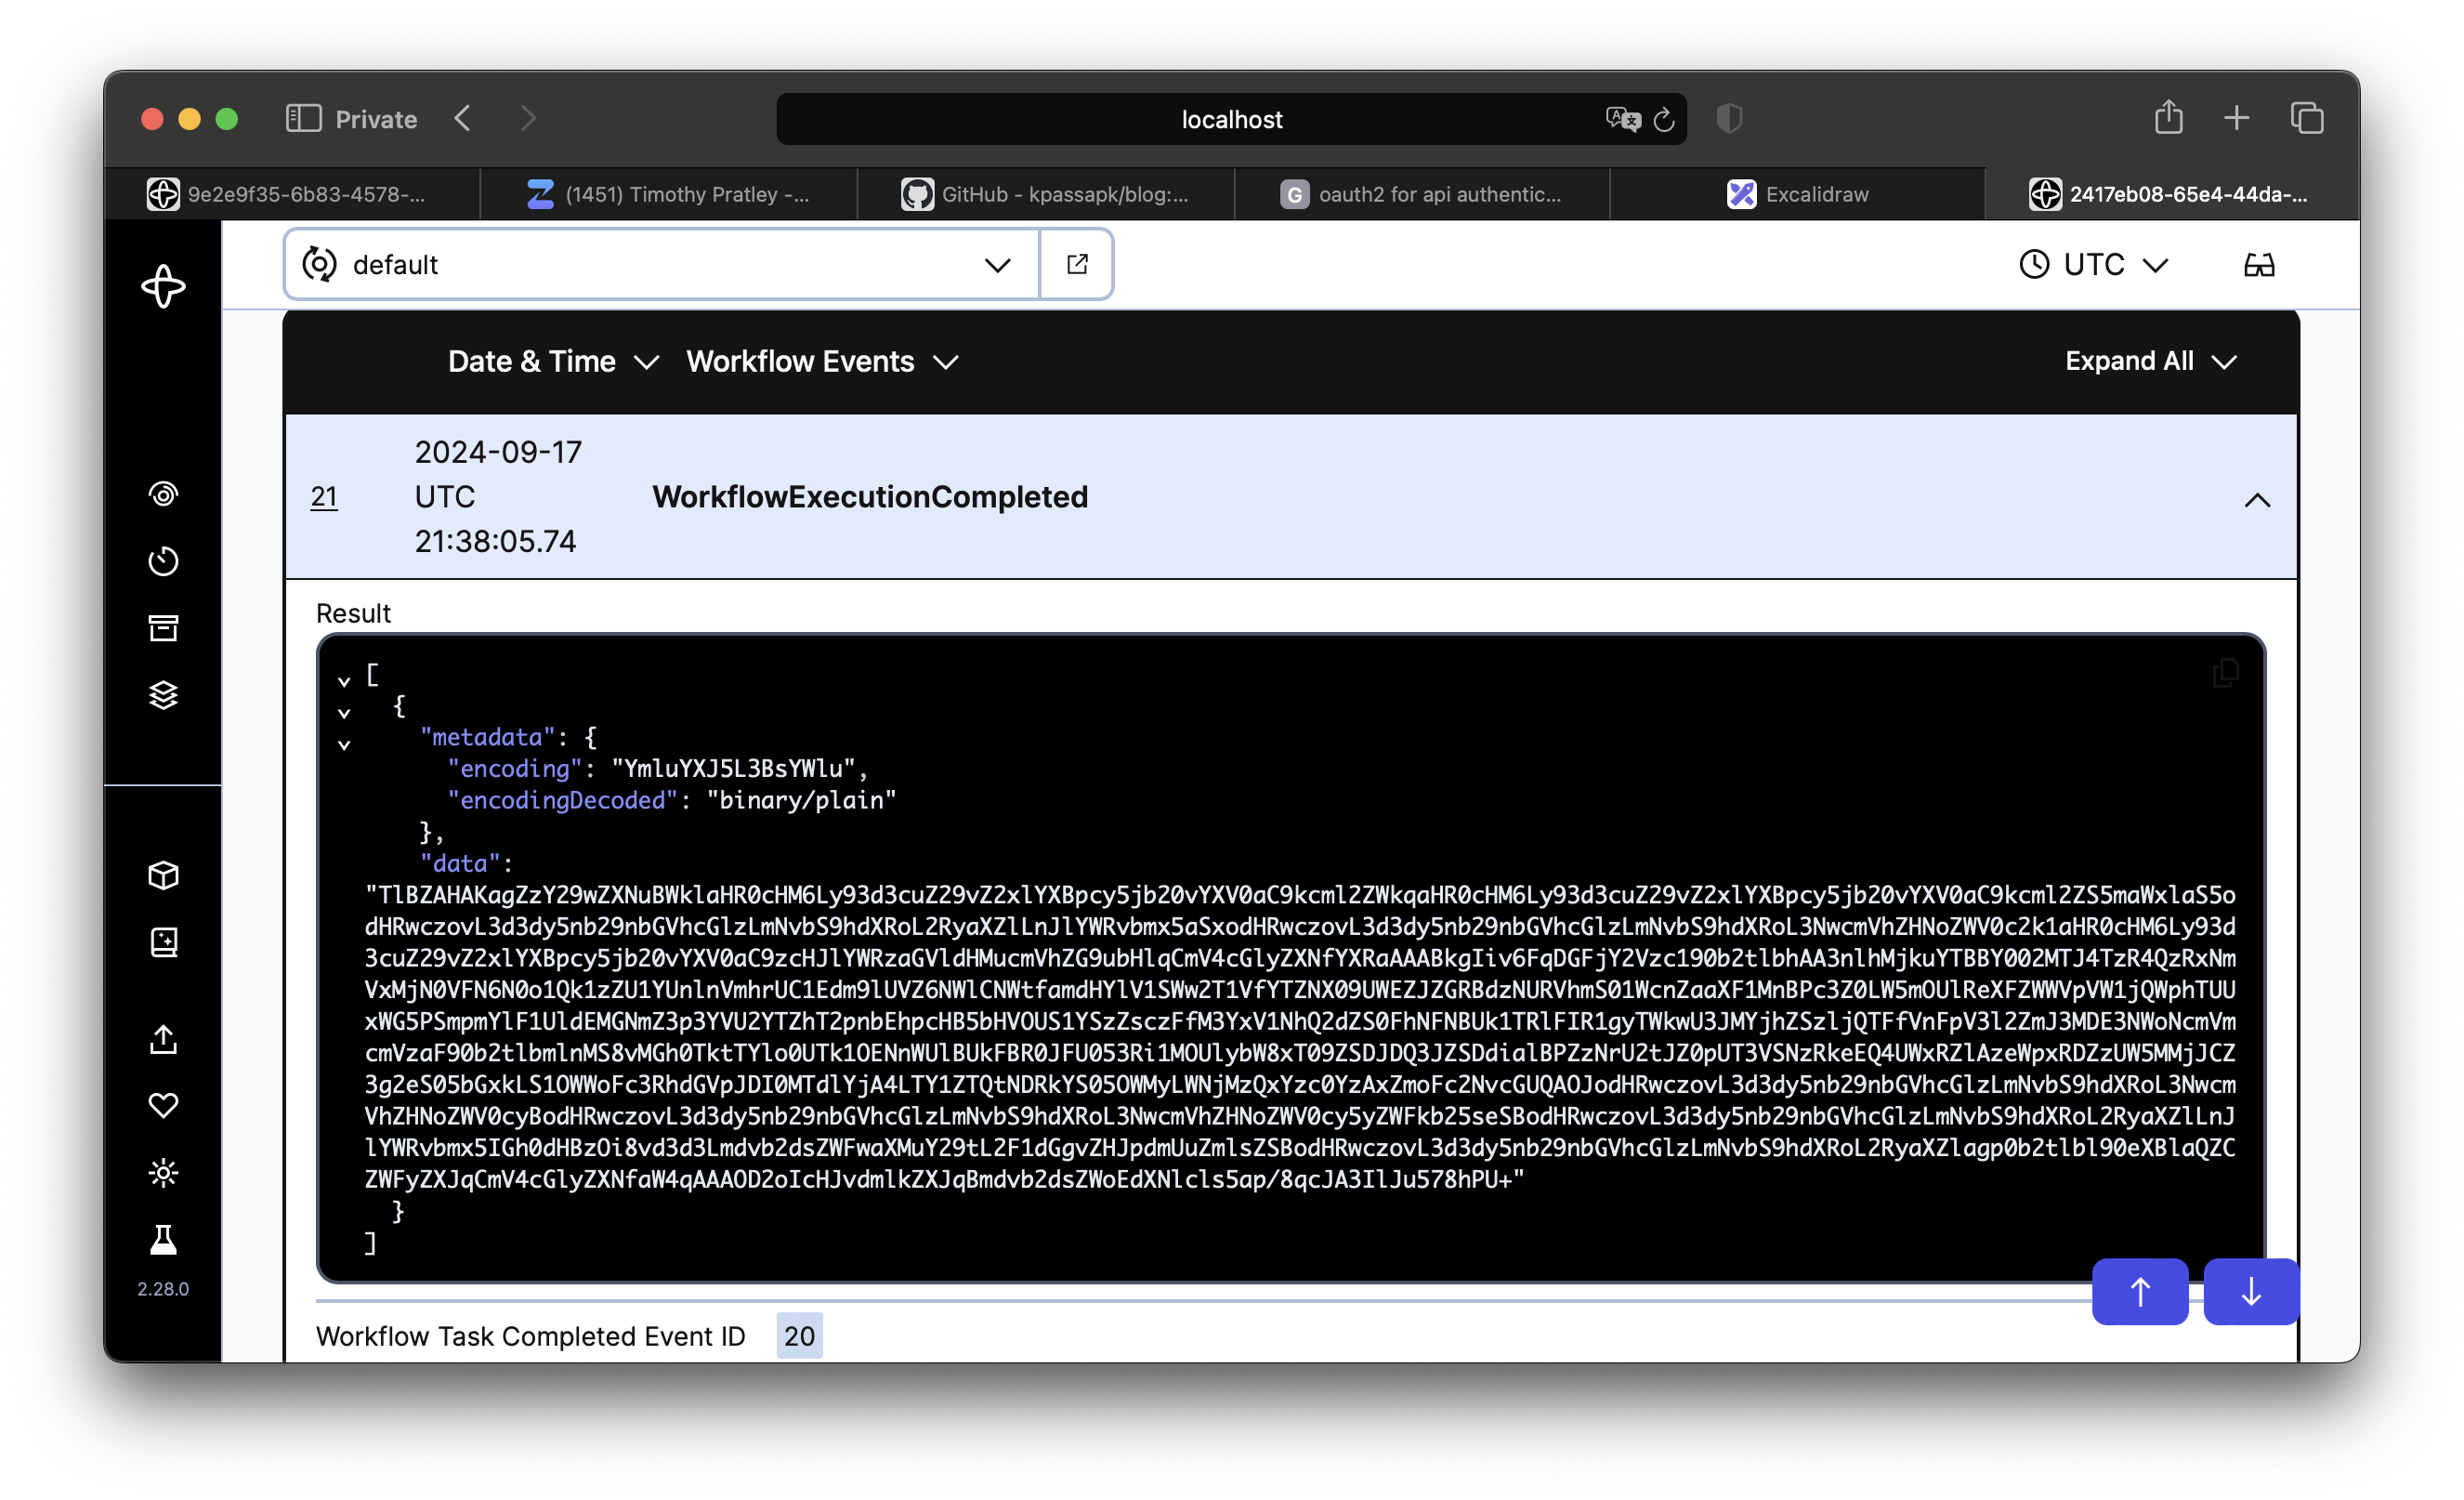
Task: Open the Workflow Task Completed Event ID 20 link
Action: (799, 1336)
